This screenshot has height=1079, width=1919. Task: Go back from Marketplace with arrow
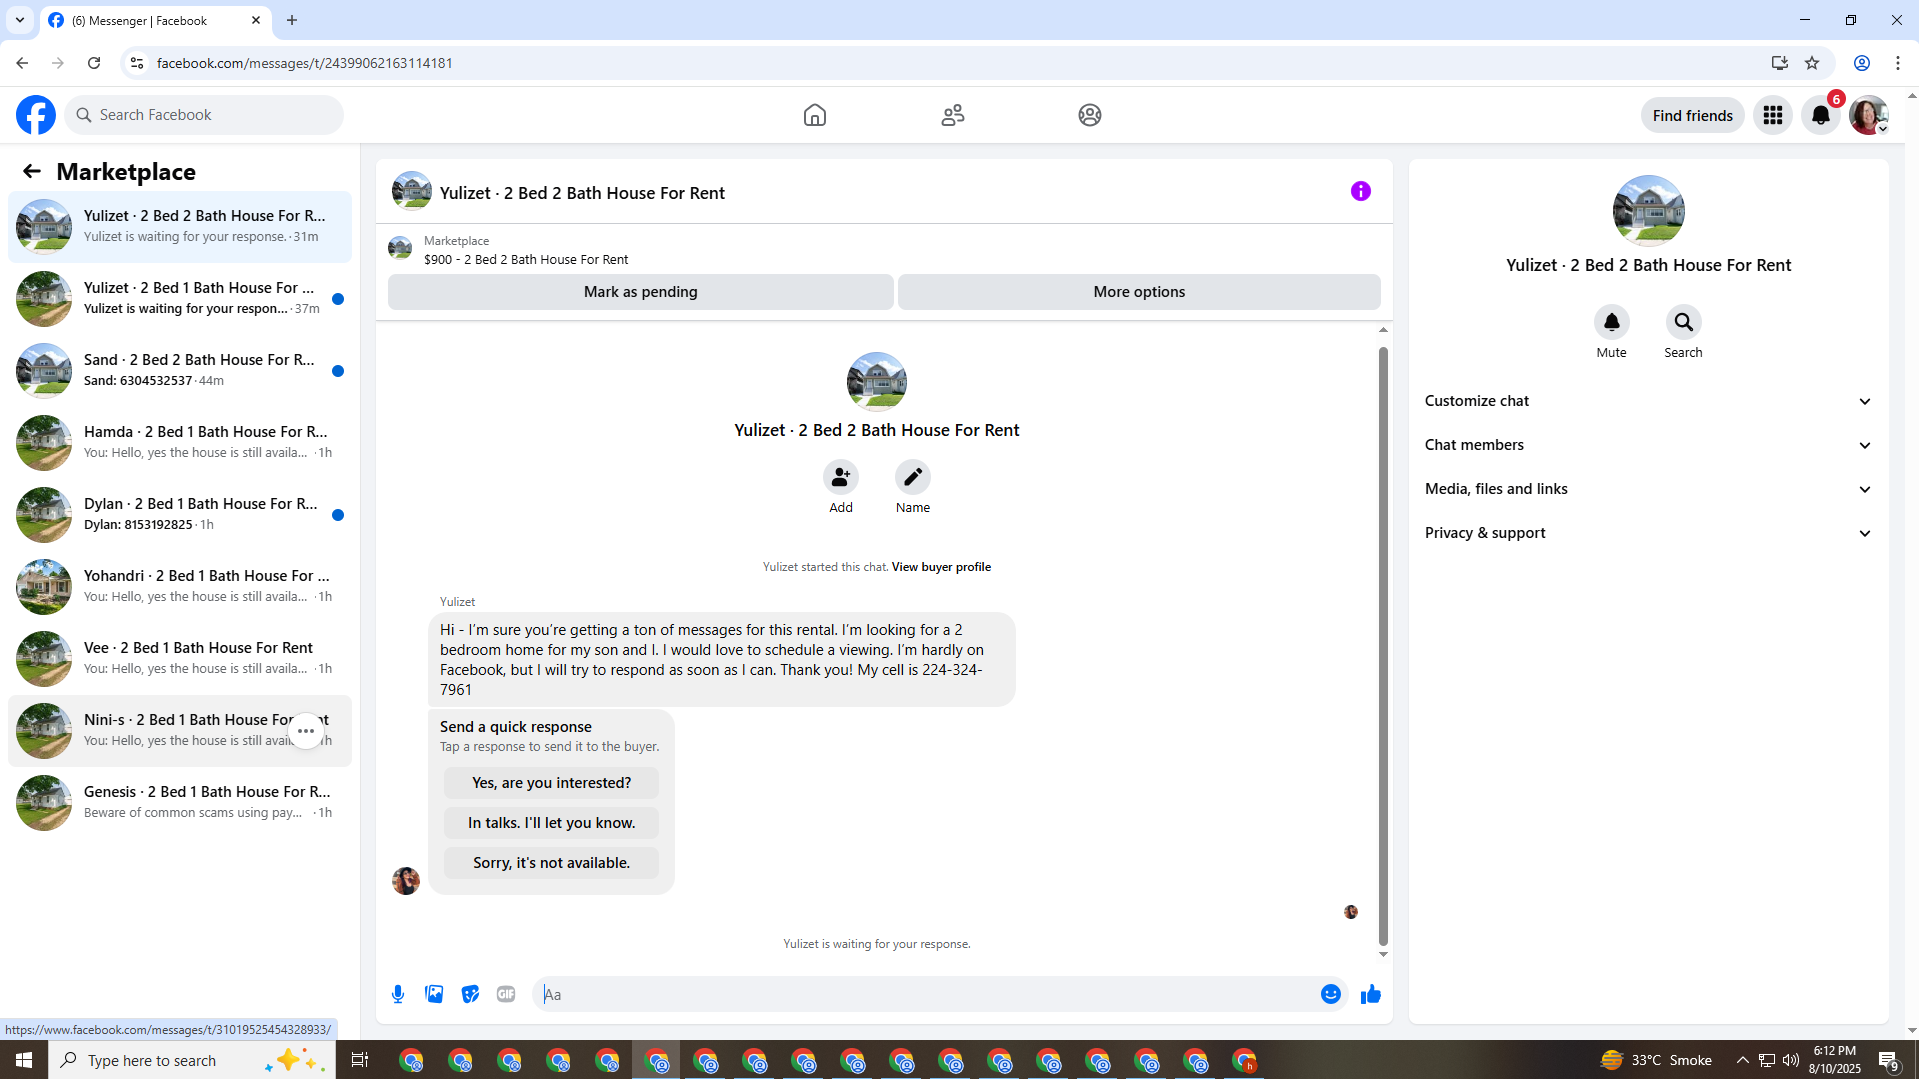[x=32, y=171]
